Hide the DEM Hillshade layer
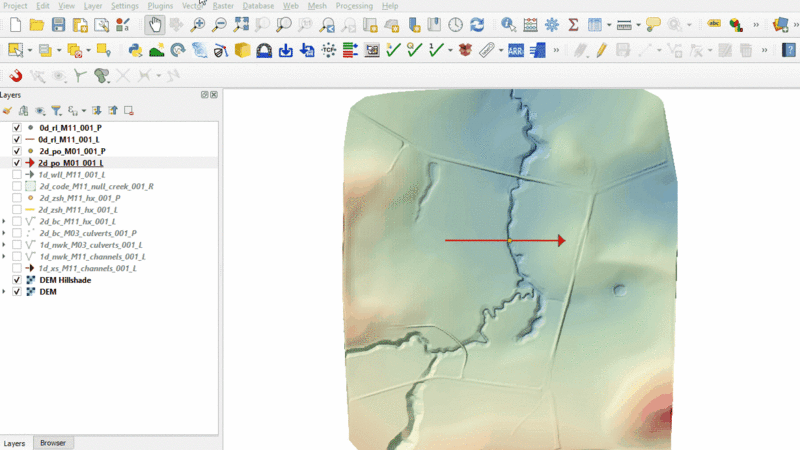The image size is (800, 450). click(x=17, y=280)
